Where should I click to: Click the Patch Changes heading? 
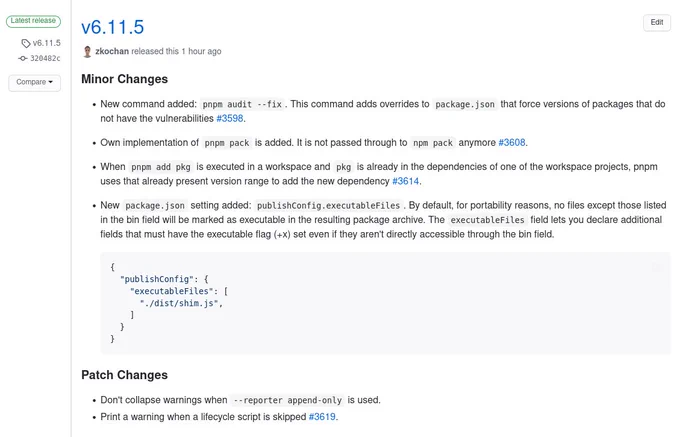coord(124,375)
